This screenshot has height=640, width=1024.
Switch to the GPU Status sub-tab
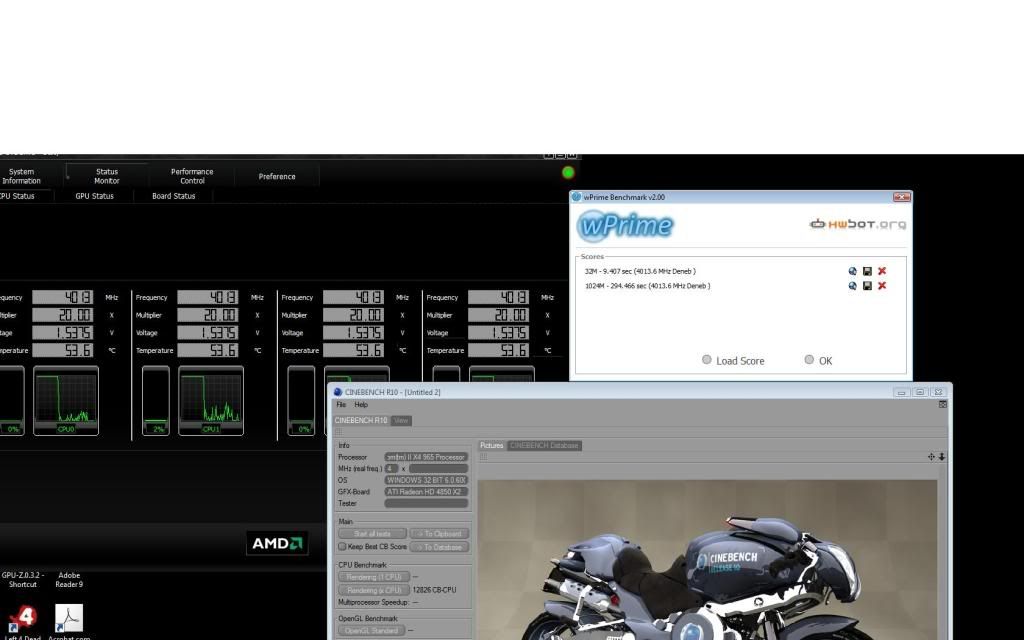coord(94,196)
